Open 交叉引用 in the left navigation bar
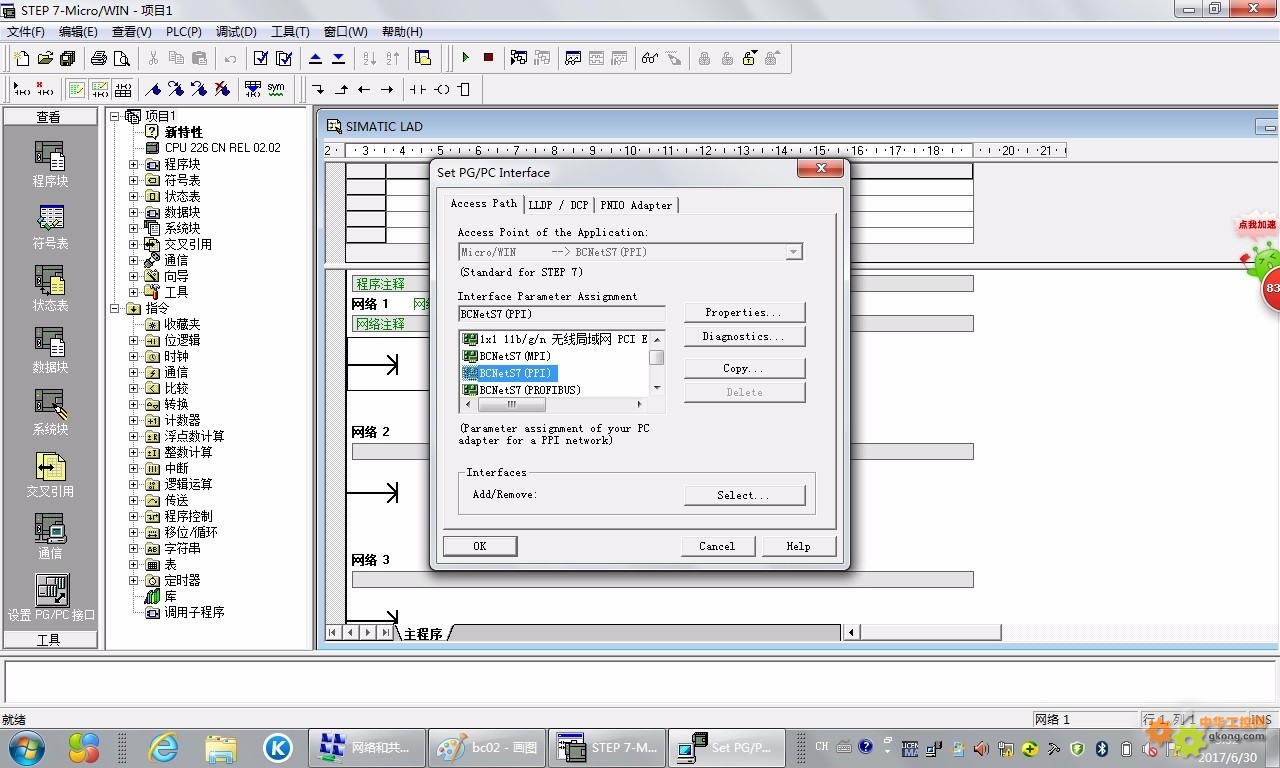The image size is (1280, 768). (x=50, y=474)
